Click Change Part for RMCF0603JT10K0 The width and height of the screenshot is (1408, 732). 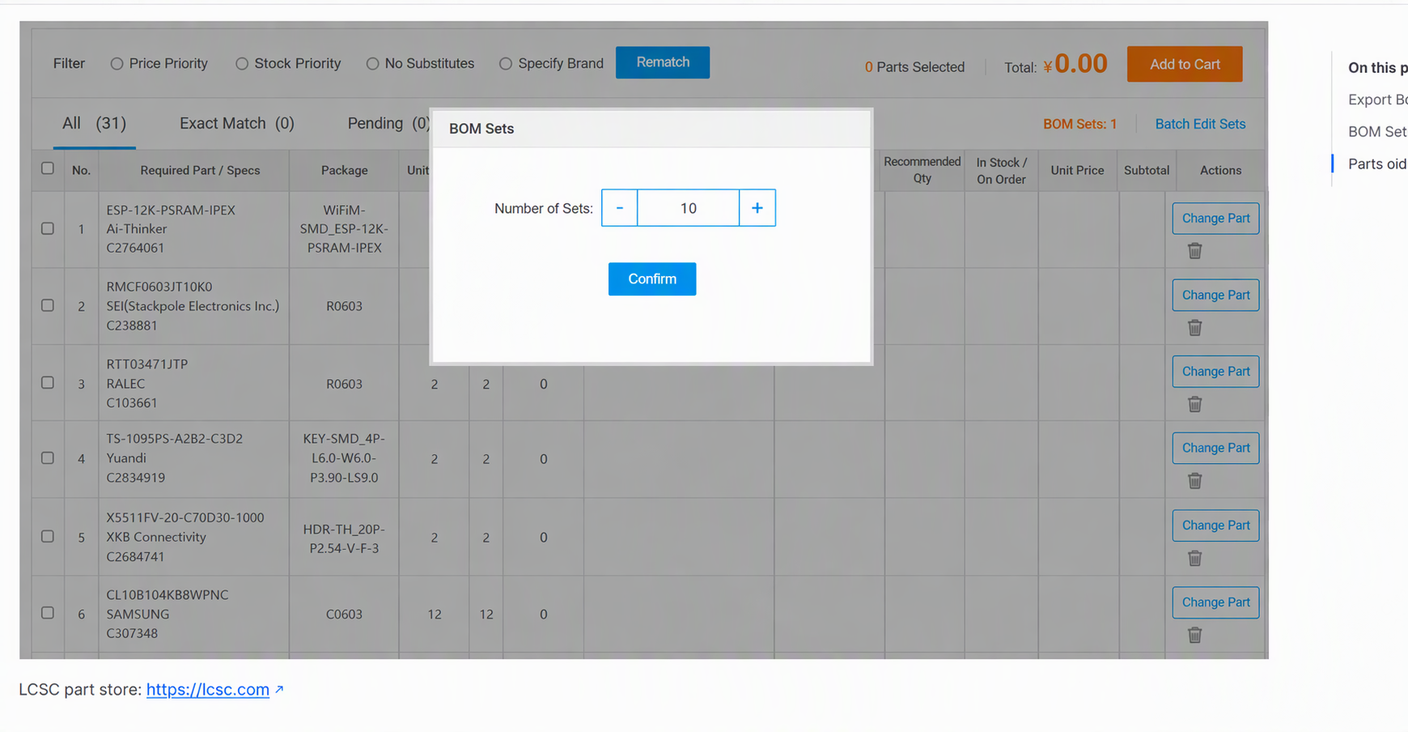(x=1216, y=295)
